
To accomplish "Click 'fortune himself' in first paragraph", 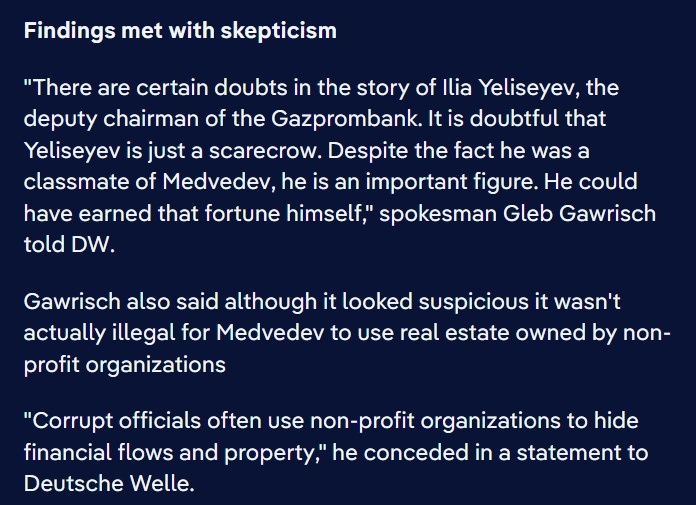I will pos(284,213).
